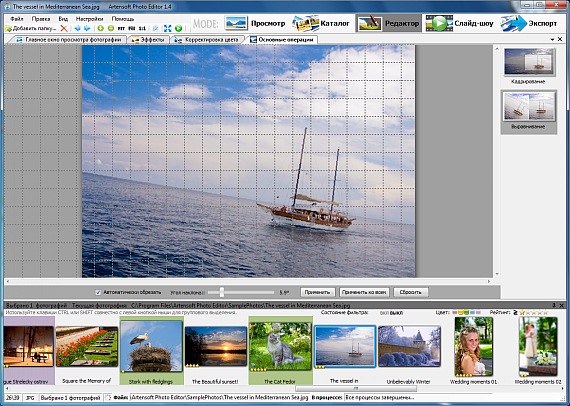
Task: Turn filter state ВЫКЛ off
Action: click(x=396, y=313)
